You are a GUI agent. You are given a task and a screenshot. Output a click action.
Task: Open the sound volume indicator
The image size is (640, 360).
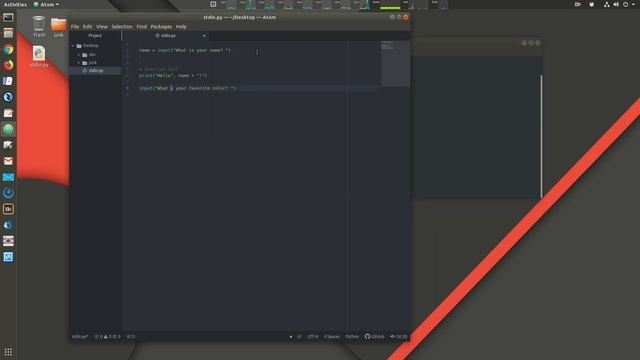[616, 4]
